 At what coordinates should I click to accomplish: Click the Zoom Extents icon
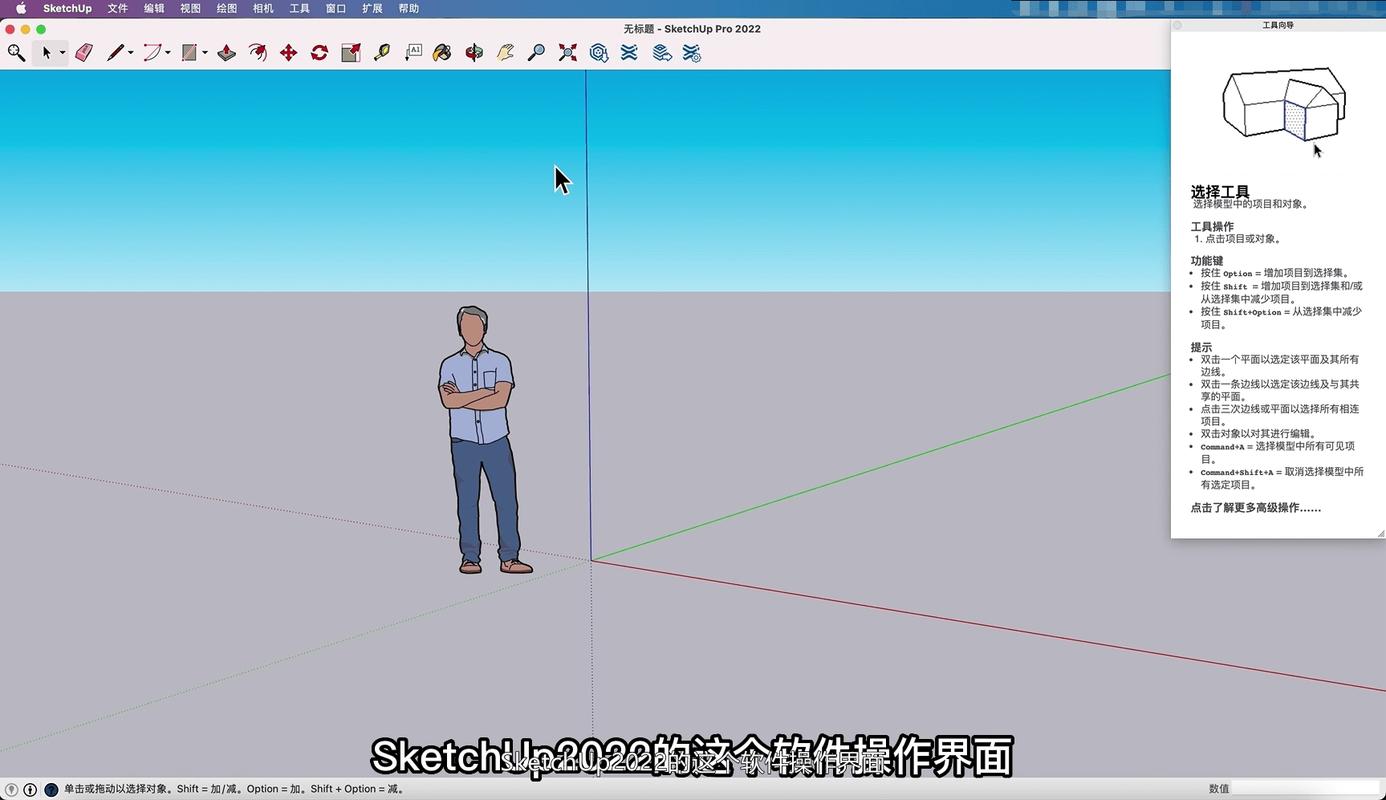point(568,53)
